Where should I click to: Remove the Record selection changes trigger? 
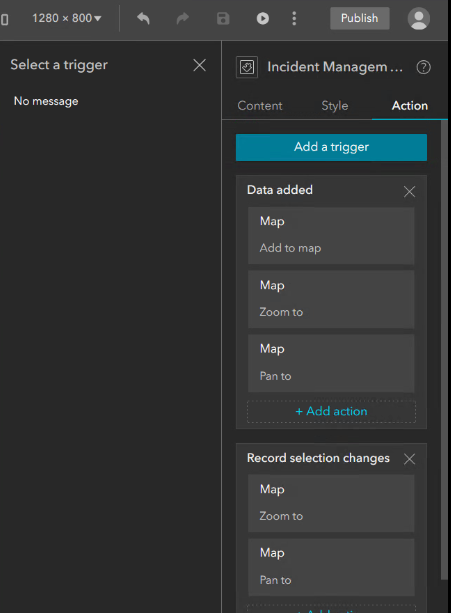[409, 459]
